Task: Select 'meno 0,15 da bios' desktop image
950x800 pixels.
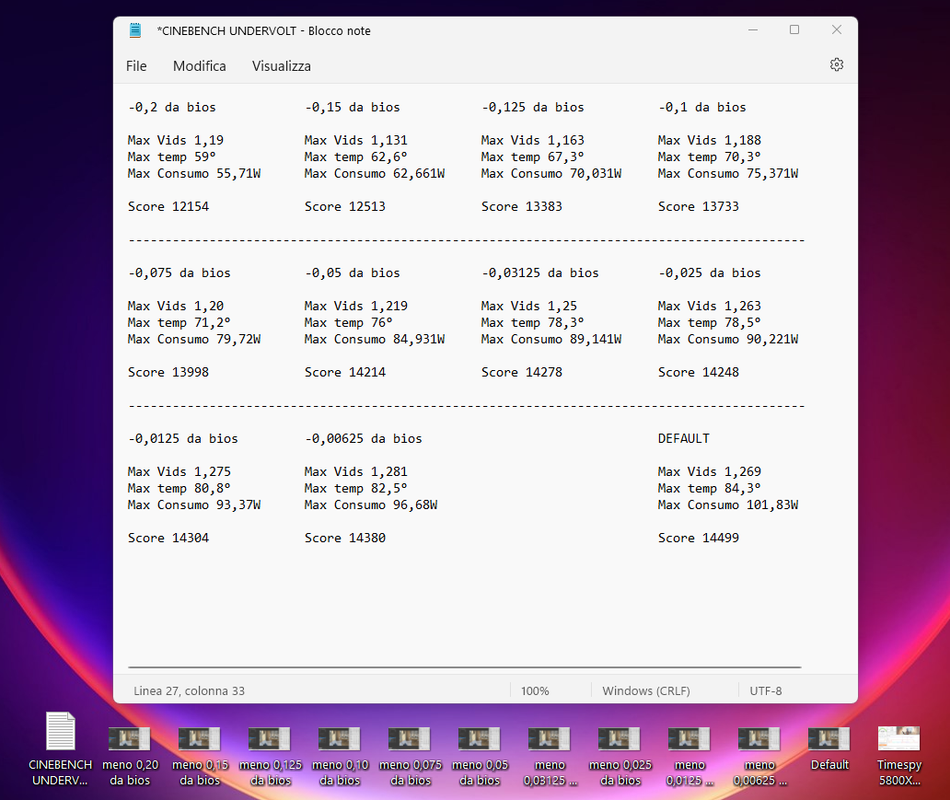Action: click(199, 756)
